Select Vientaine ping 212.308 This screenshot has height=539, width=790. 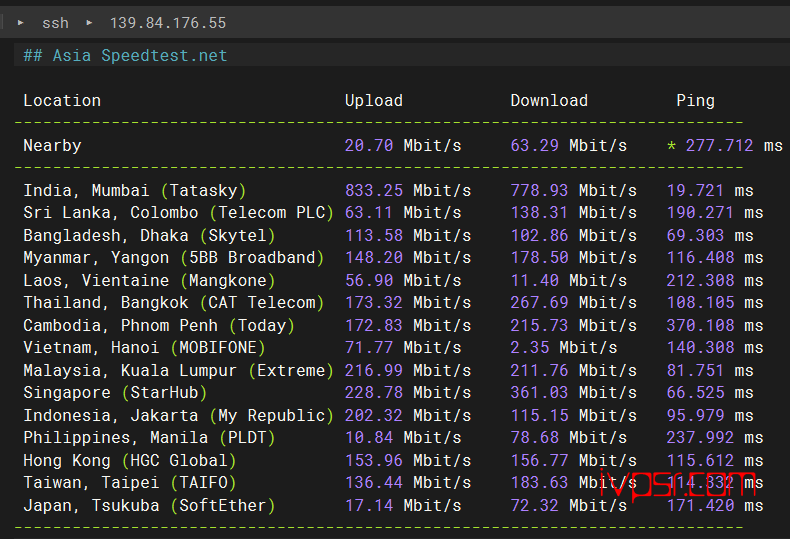pyautogui.click(x=700, y=280)
